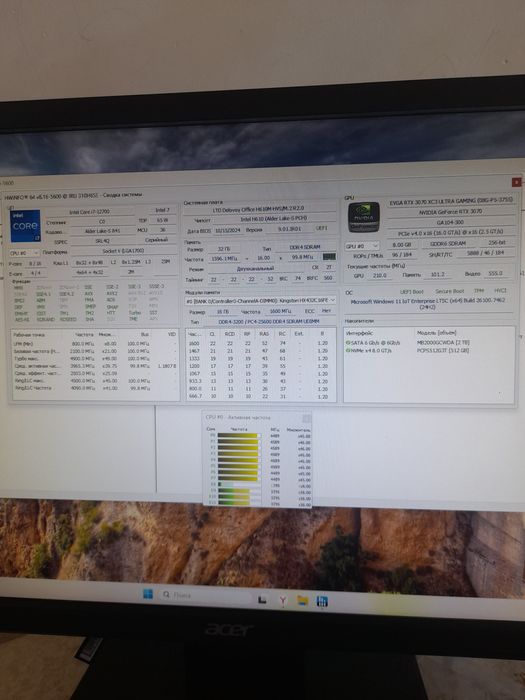The width and height of the screenshot is (525, 700).
Task: Click the magnifier icon in taskbar search
Action: [x=167, y=595]
